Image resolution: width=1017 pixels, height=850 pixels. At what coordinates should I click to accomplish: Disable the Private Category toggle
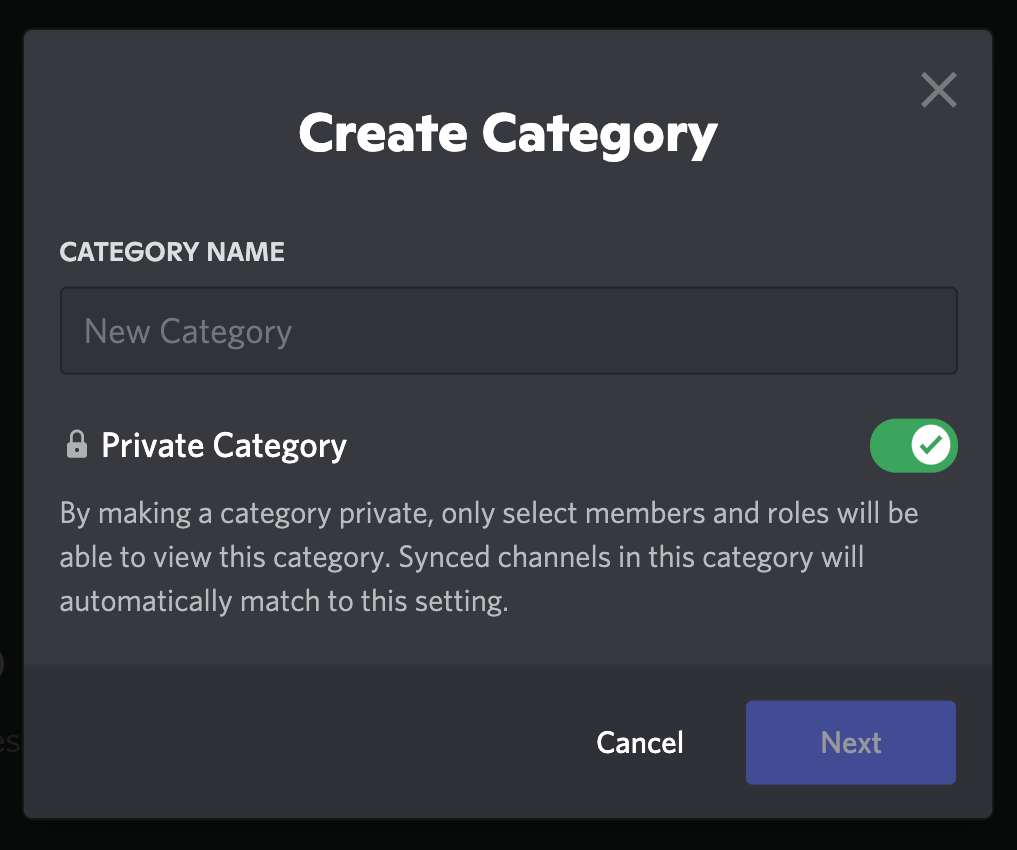[x=913, y=445]
